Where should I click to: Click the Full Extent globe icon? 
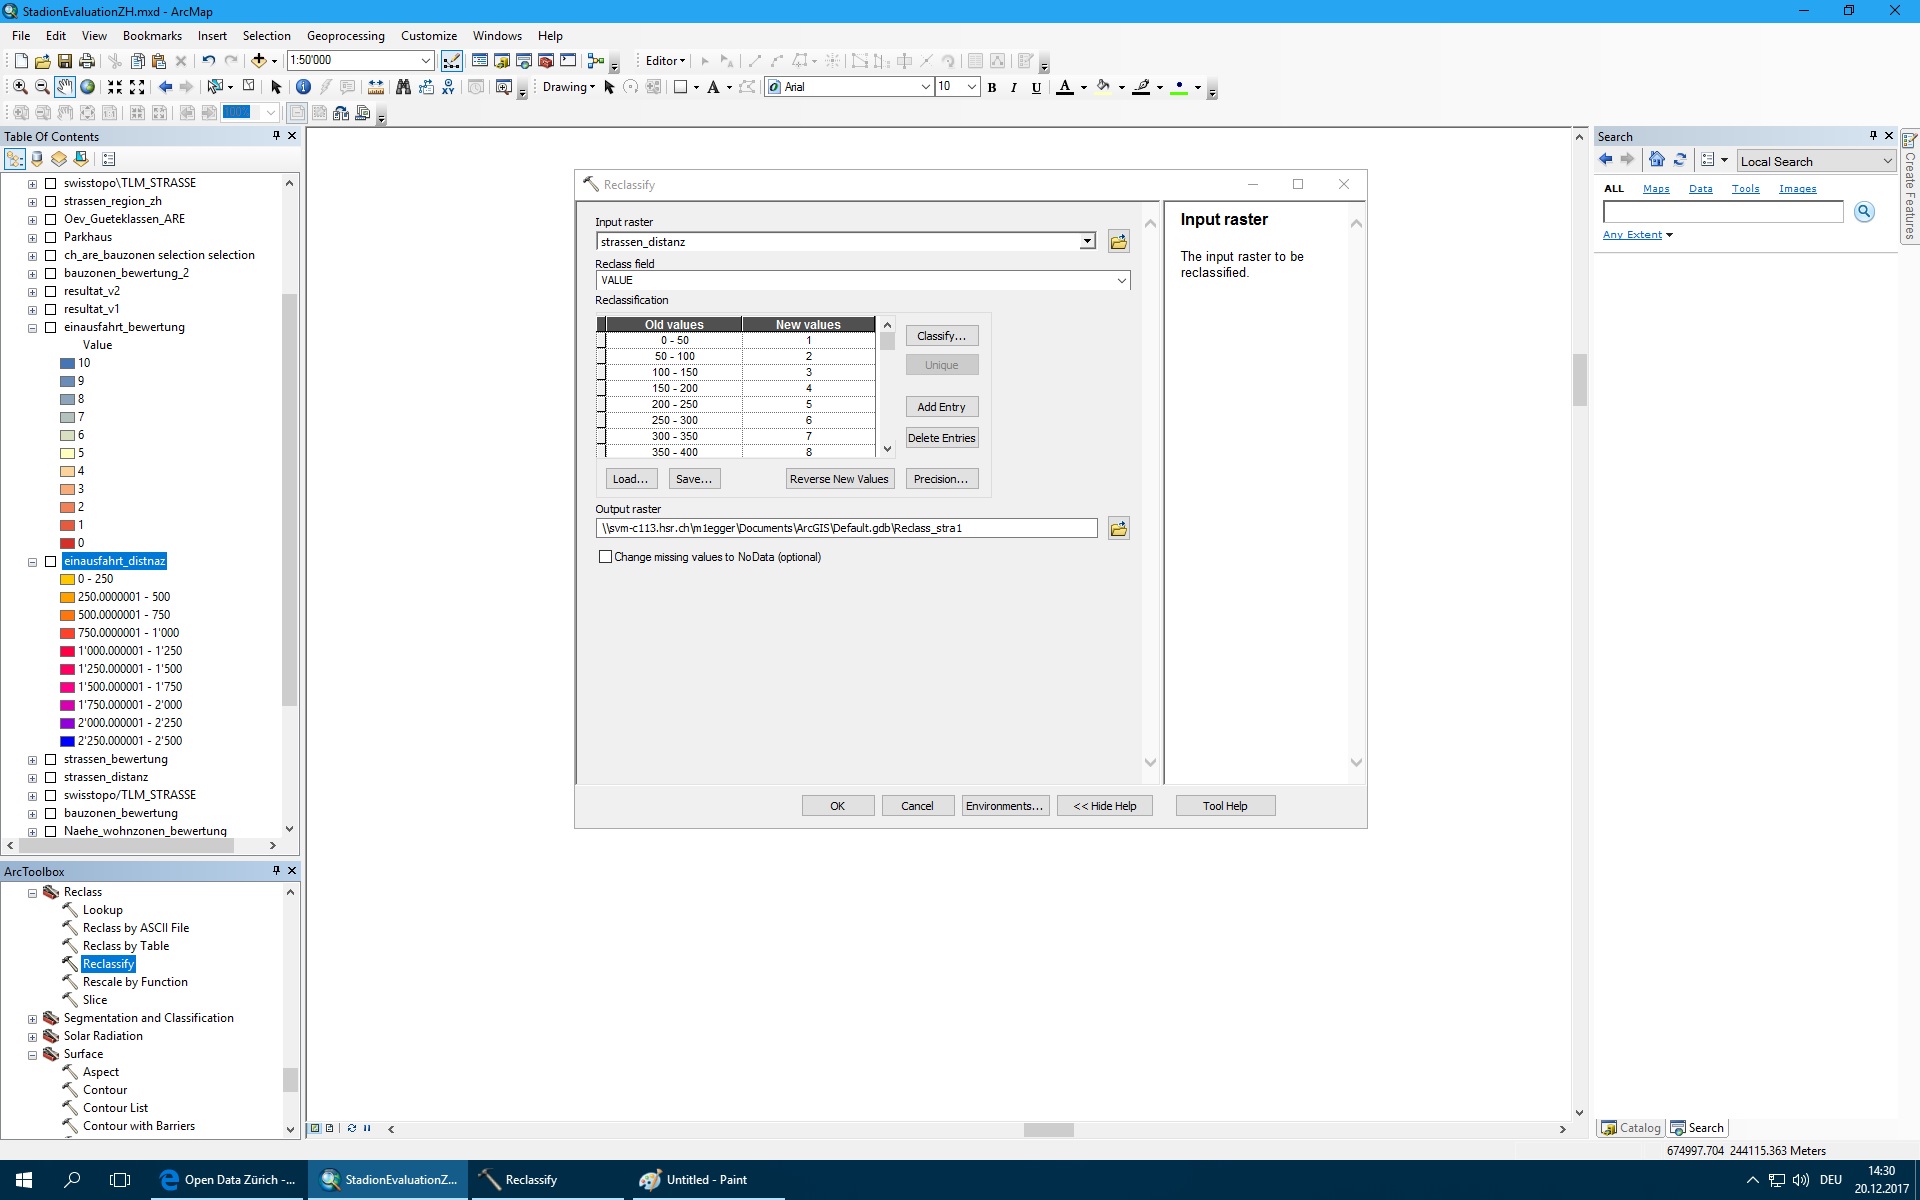88,87
